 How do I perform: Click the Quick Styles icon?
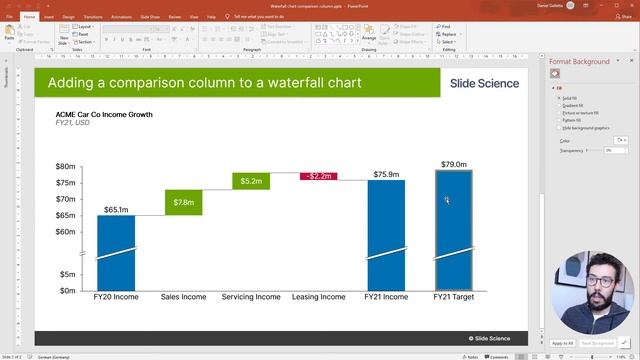(384, 30)
